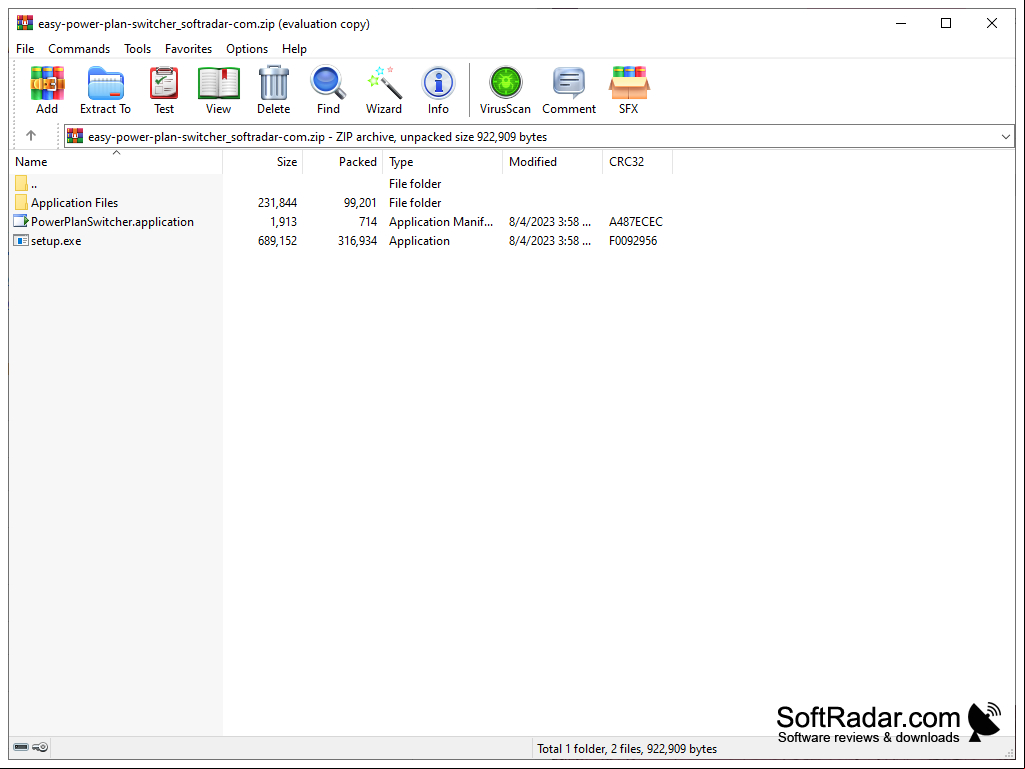The width and height of the screenshot is (1025, 769).
Task: Open the File menu
Action: [x=25, y=49]
